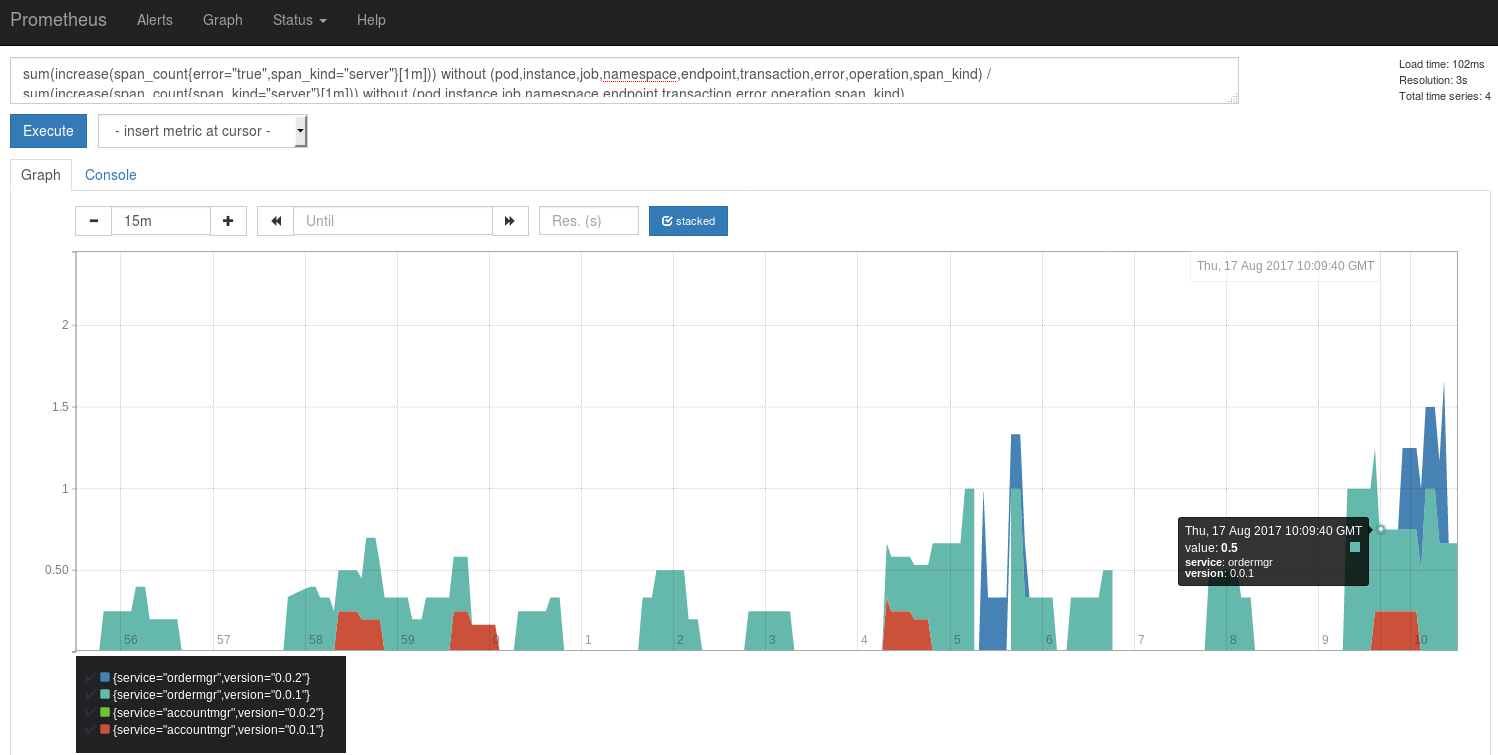Click the y-axis label 0.50
1498x755 pixels.
click(56, 570)
